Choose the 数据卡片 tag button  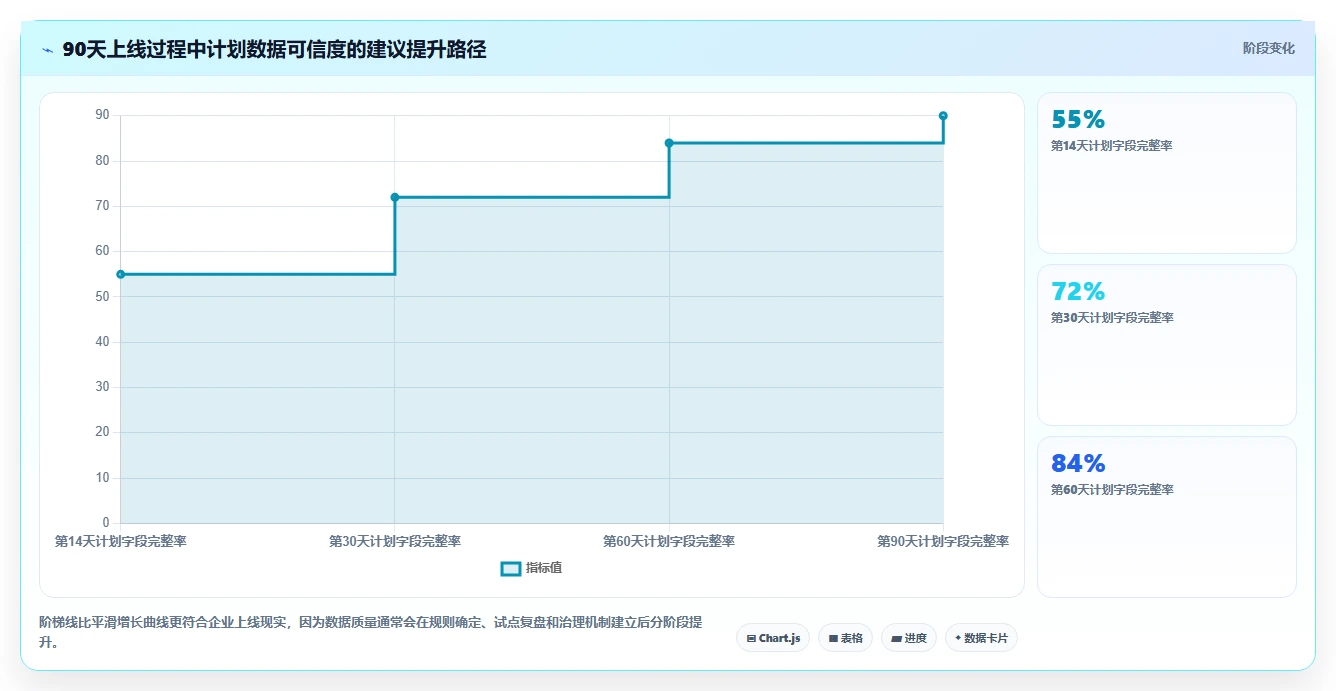click(981, 638)
